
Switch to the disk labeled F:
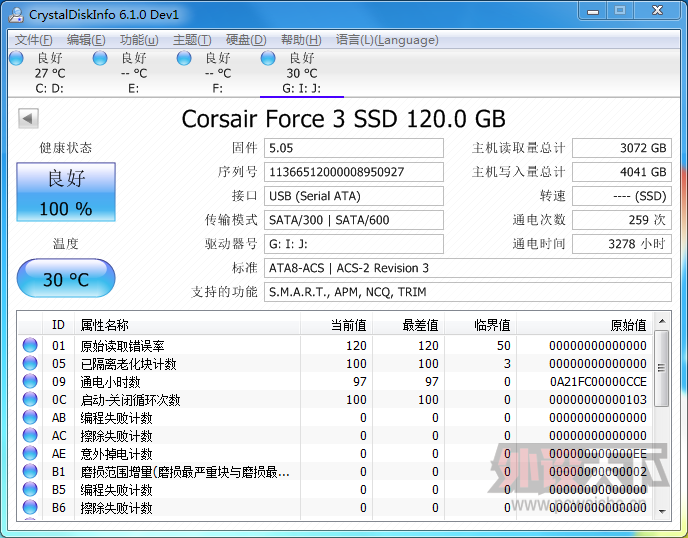point(218,73)
